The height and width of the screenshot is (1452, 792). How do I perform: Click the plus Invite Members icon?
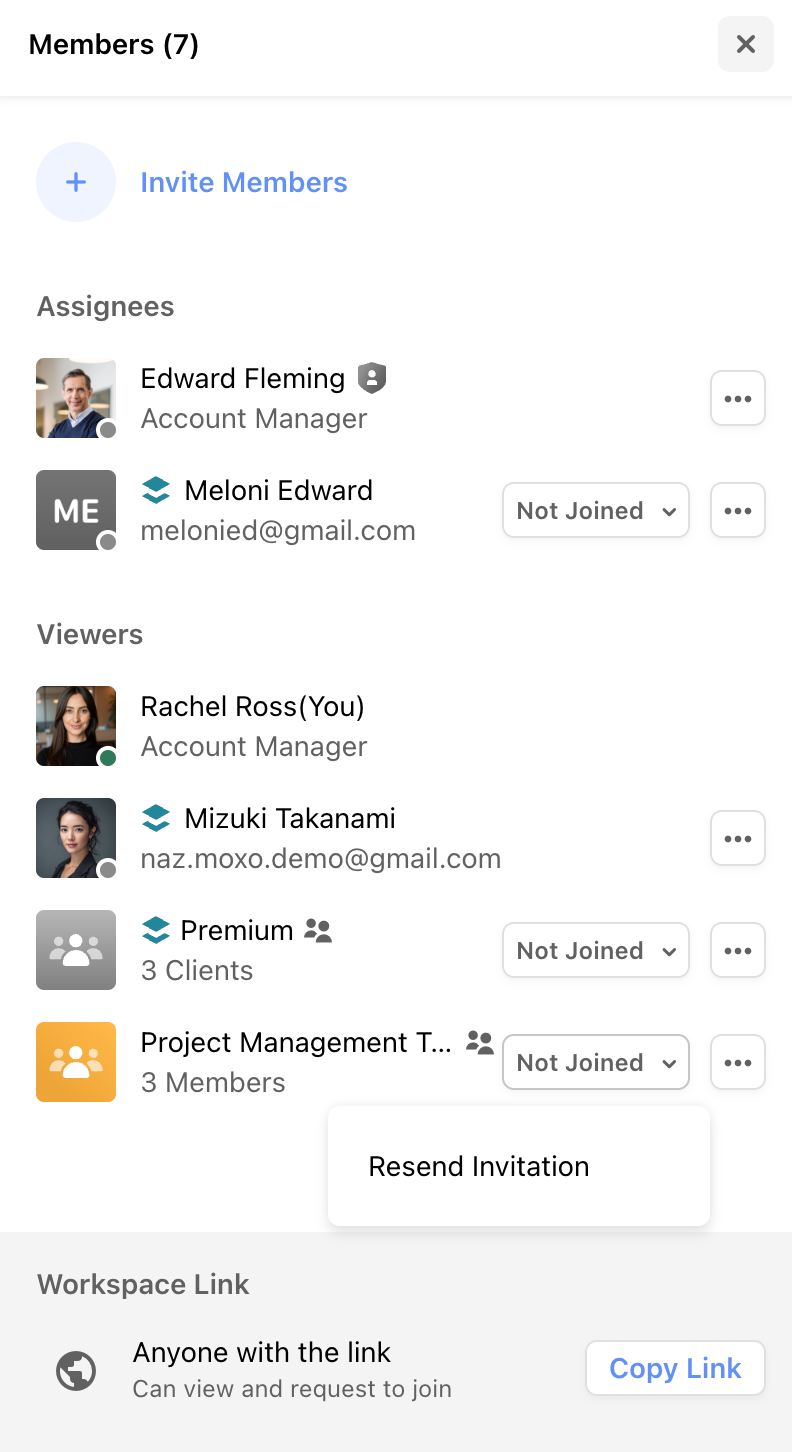coord(76,182)
